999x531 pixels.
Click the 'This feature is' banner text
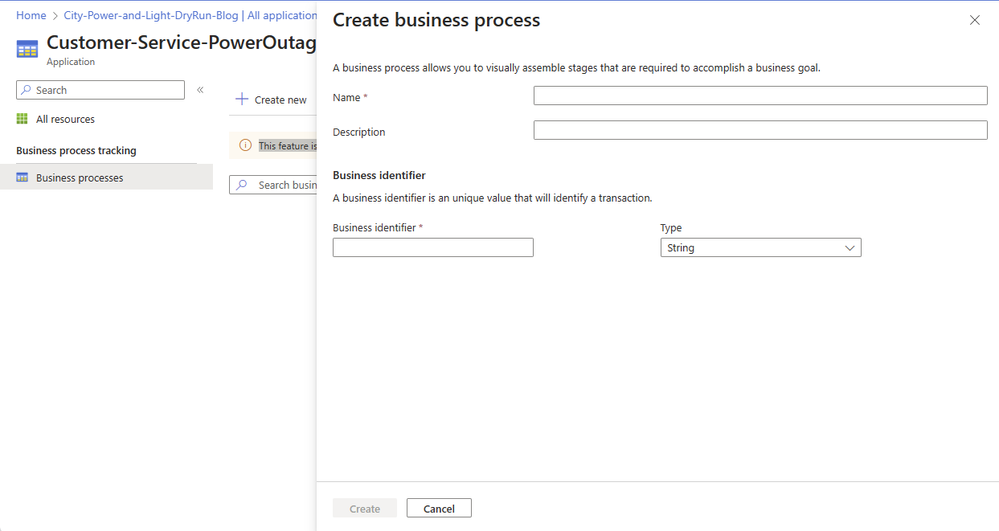(287, 146)
